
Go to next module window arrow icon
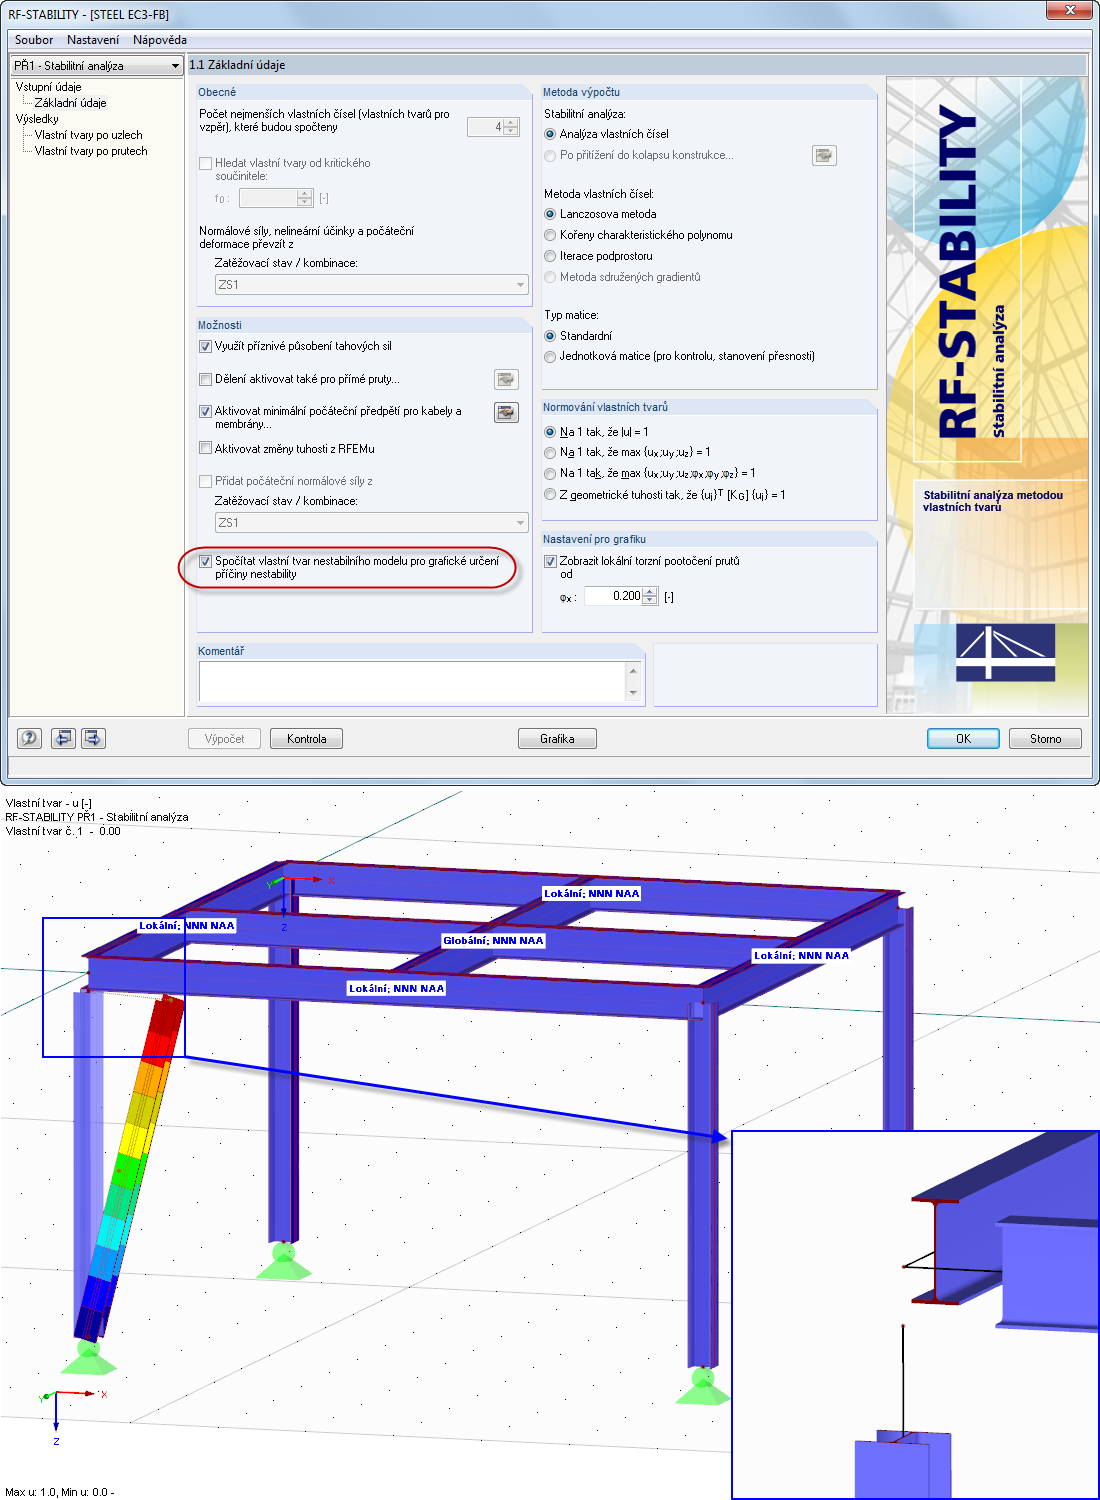click(93, 738)
